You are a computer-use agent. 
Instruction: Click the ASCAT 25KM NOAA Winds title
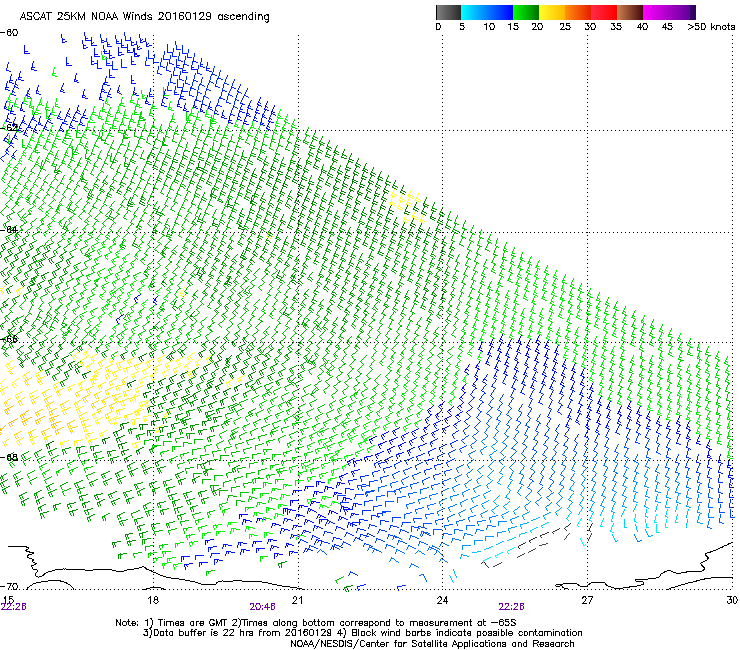tap(144, 17)
